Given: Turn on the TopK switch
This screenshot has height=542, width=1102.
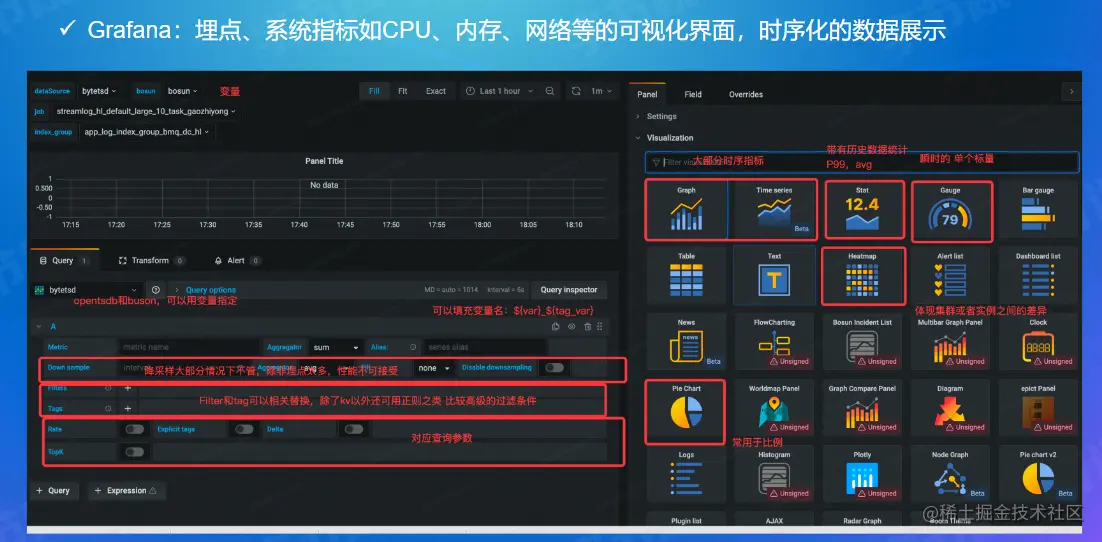Looking at the screenshot, I should [134, 452].
